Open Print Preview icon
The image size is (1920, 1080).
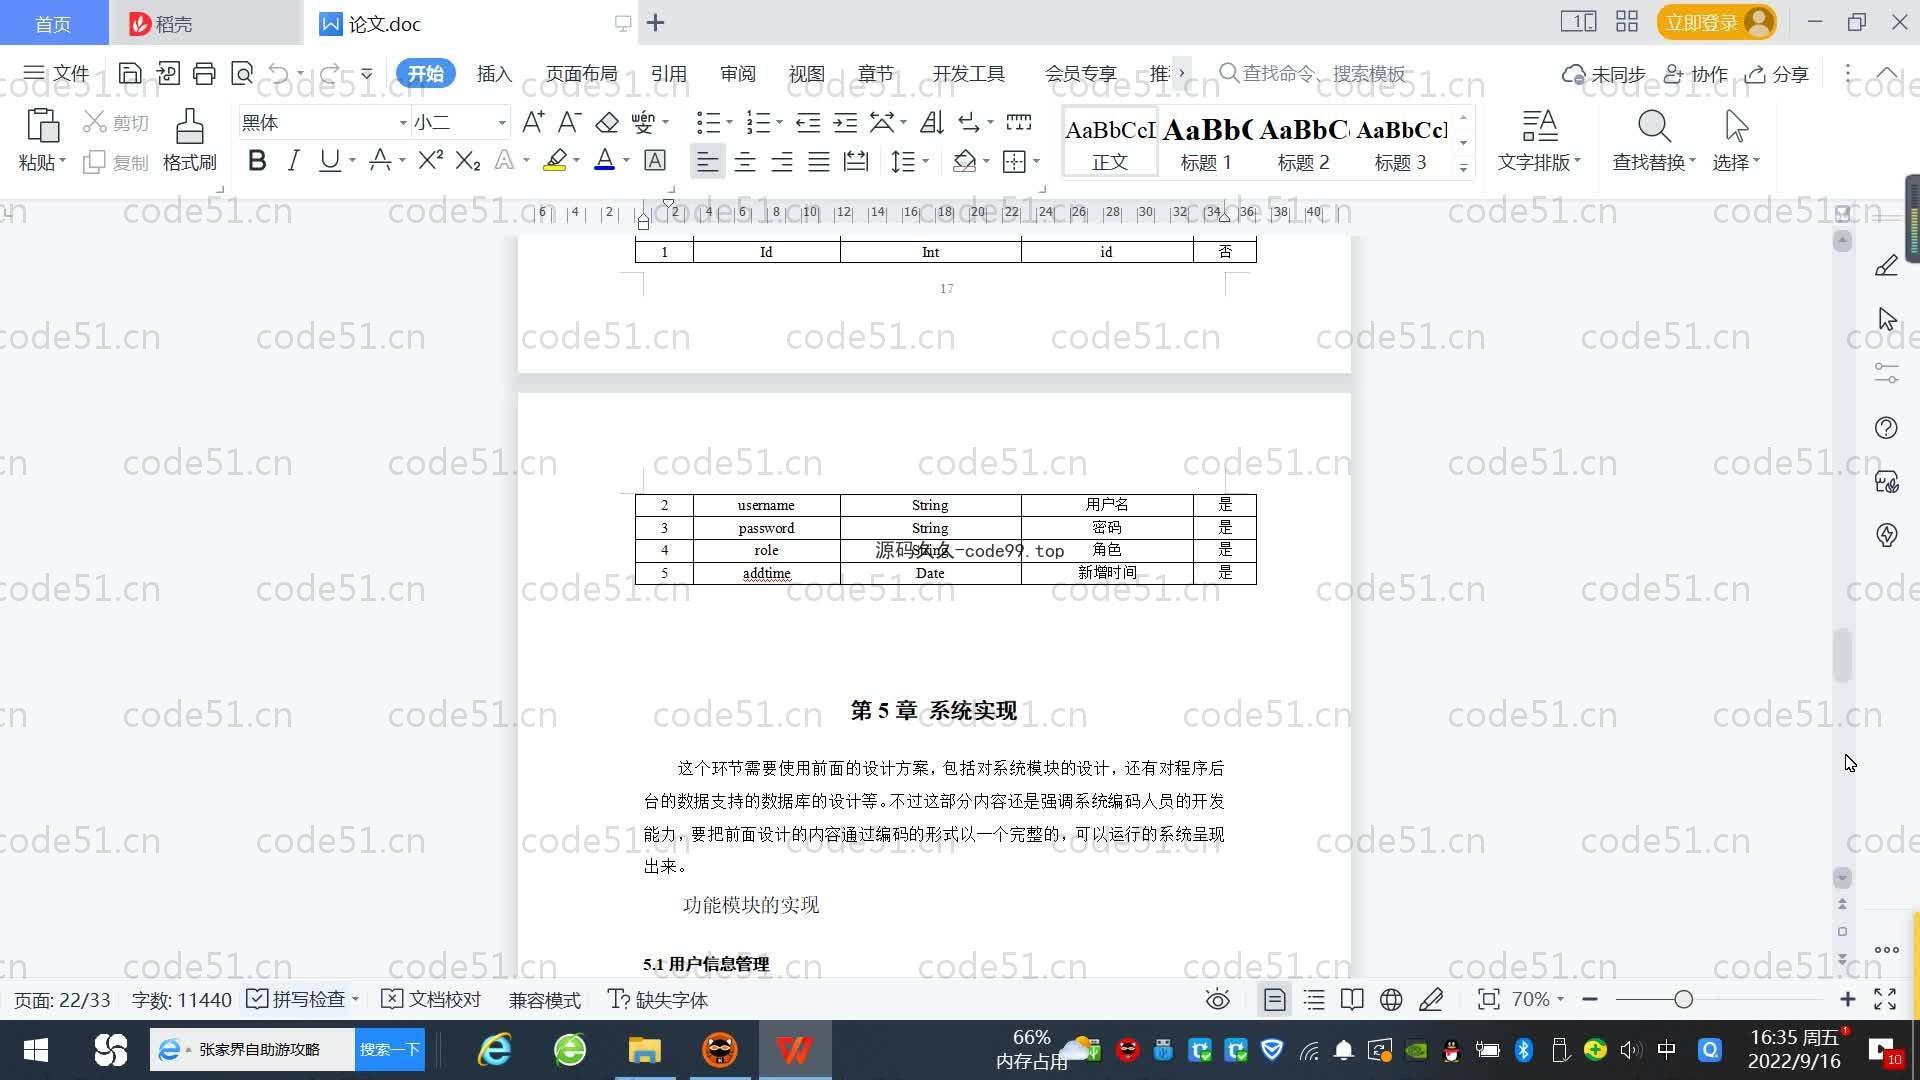[241, 73]
